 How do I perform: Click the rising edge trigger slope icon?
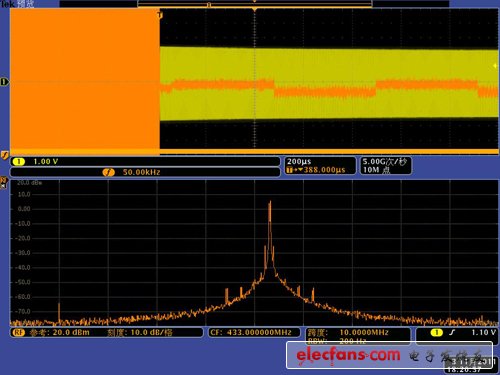452,332
